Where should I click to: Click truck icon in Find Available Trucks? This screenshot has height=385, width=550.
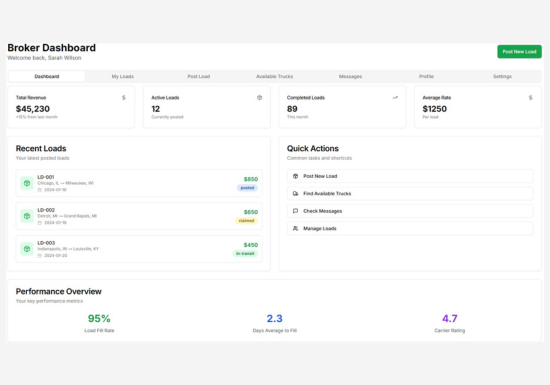click(295, 194)
